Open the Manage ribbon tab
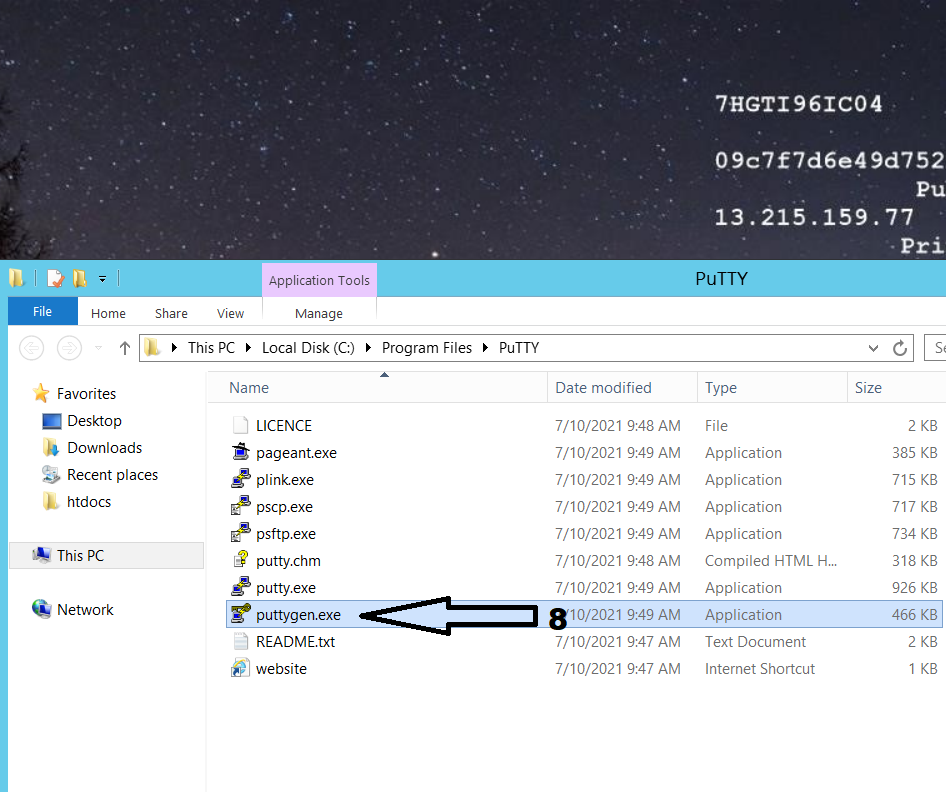Viewport: 946px width, 792px height. tap(319, 314)
